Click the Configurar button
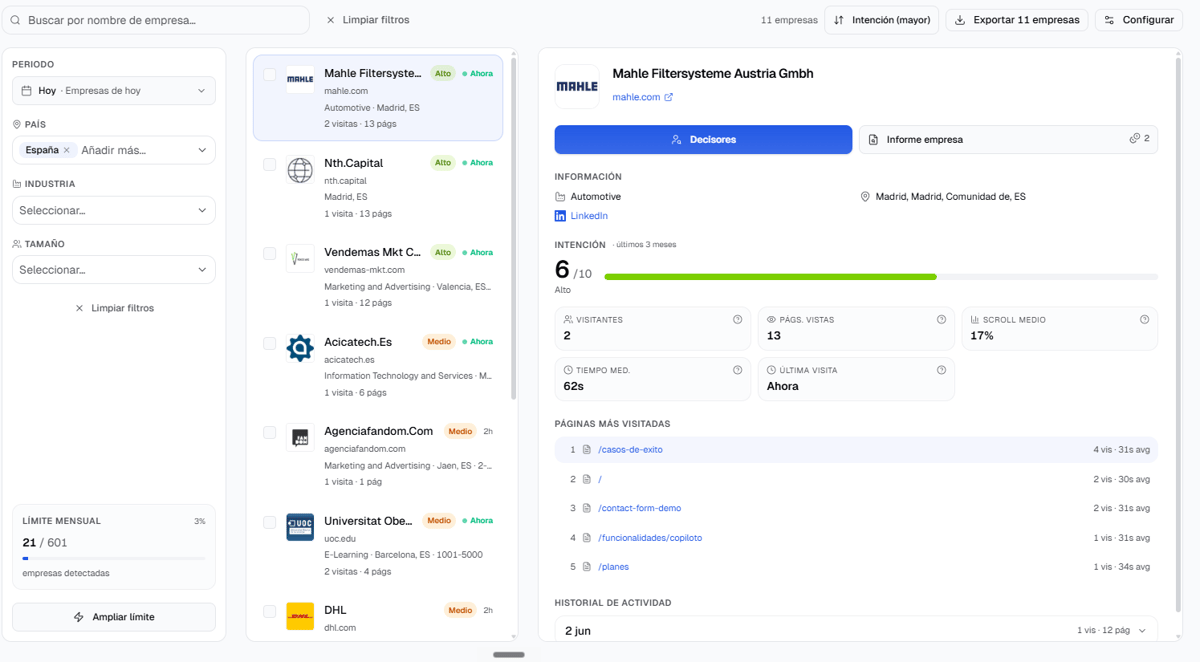Viewport: 1200px width, 662px height. pos(1139,20)
